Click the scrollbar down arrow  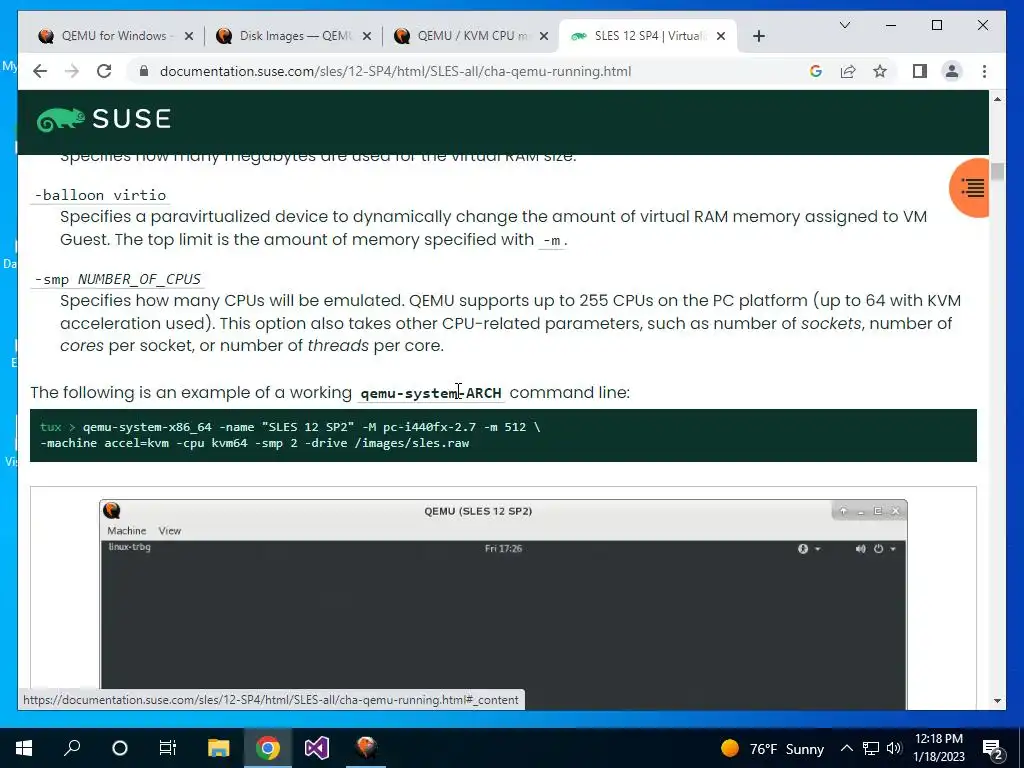(997, 701)
